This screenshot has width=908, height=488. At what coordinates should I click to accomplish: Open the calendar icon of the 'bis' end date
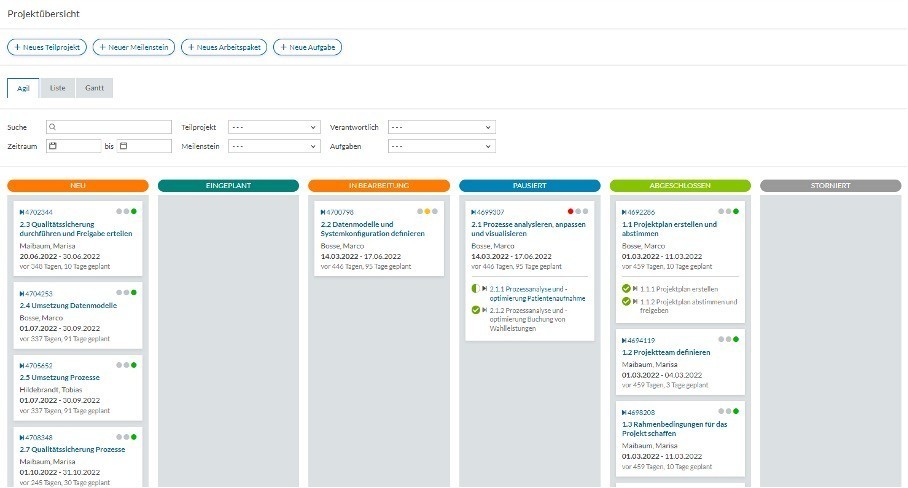pos(123,146)
